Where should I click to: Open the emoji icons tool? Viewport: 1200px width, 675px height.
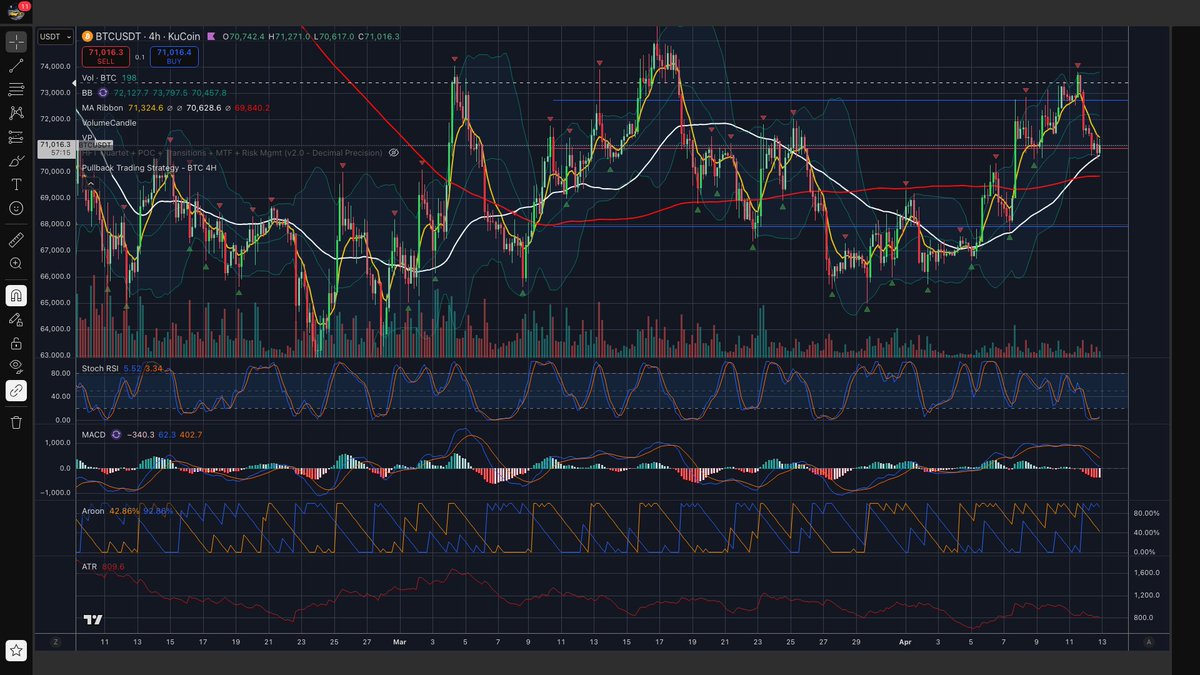16,208
